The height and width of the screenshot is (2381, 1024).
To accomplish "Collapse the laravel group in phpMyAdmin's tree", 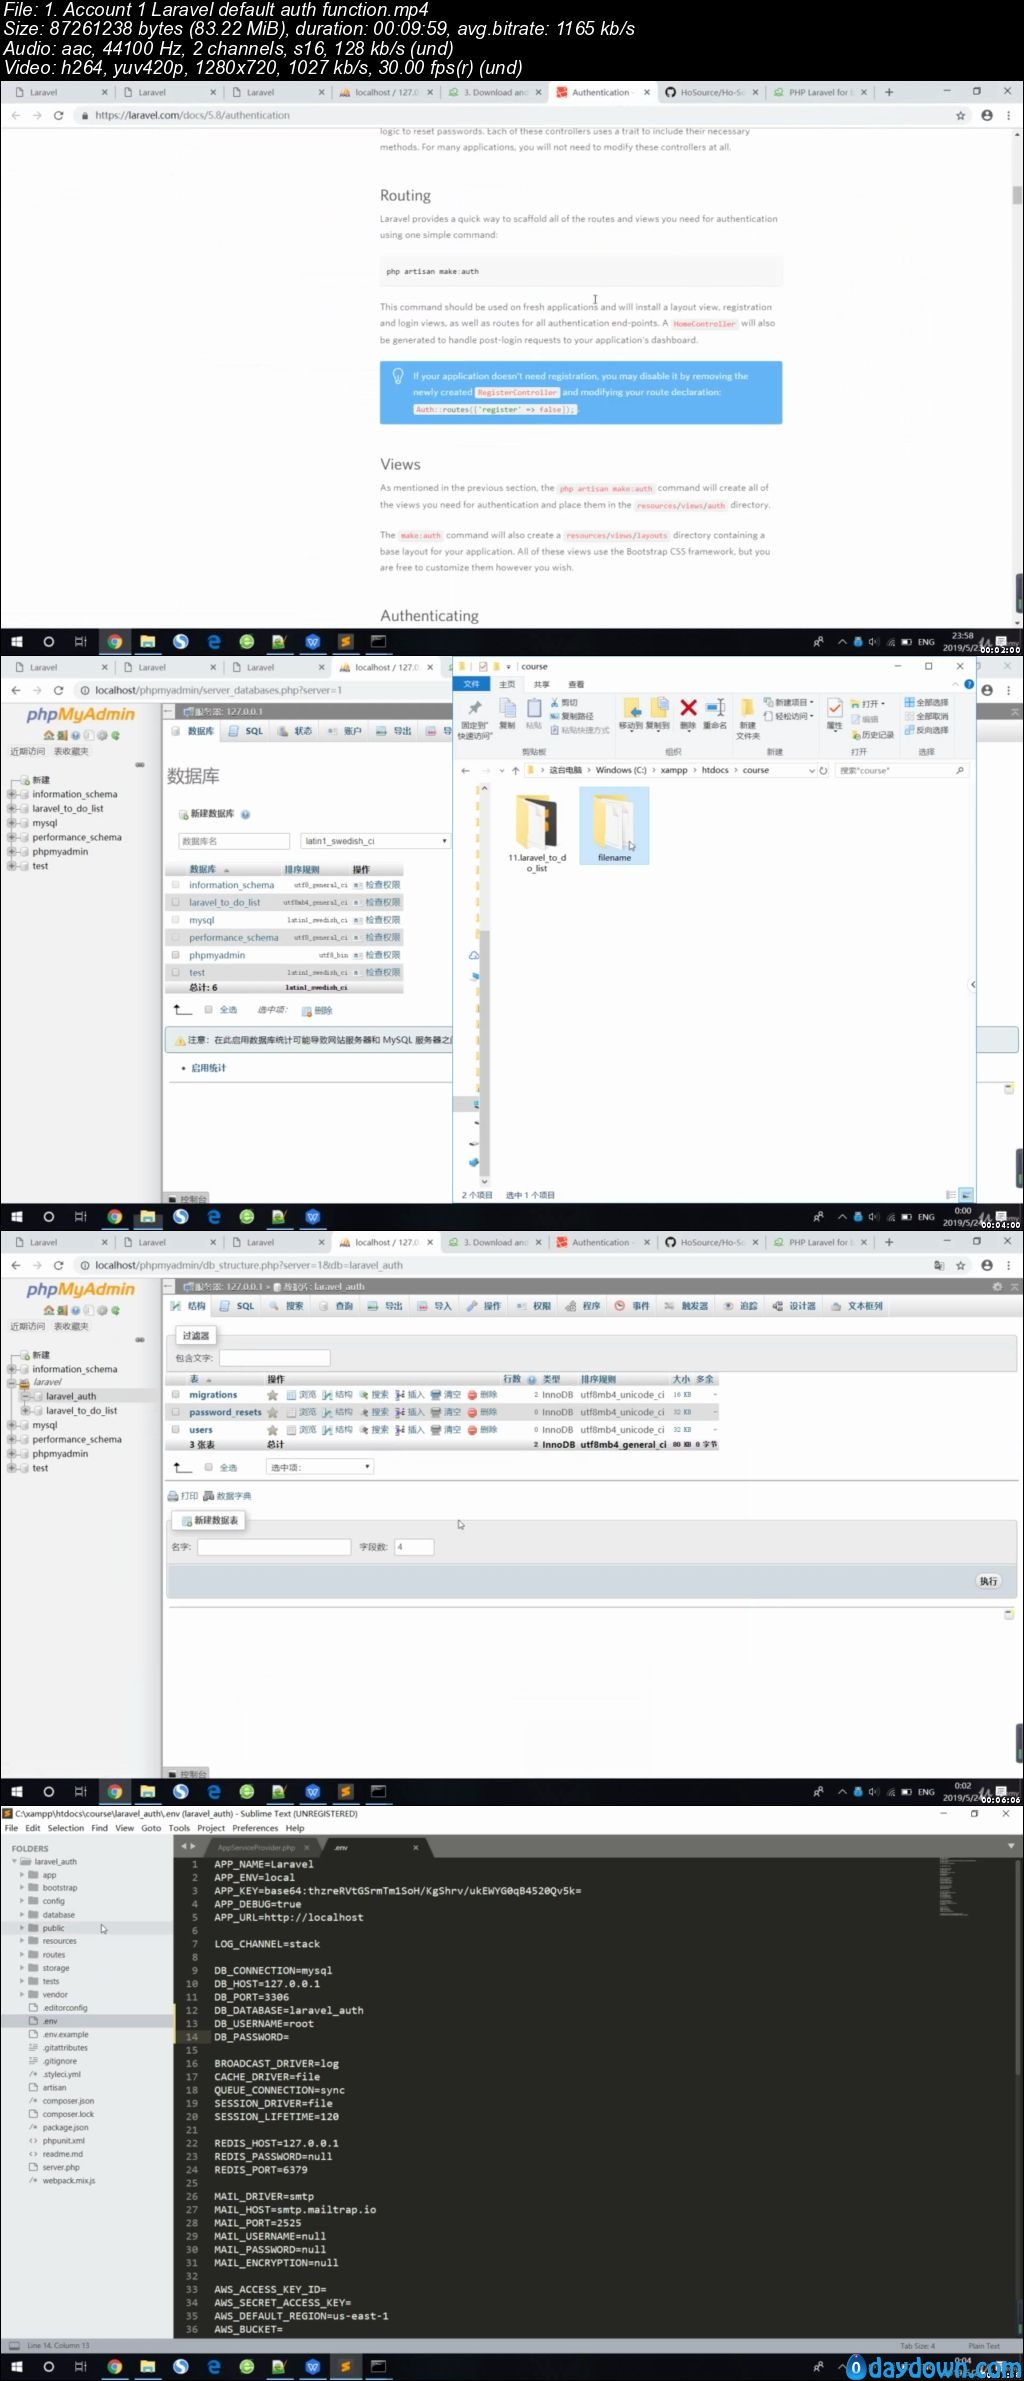I will pyautogui.click(x=12, y=1382).
